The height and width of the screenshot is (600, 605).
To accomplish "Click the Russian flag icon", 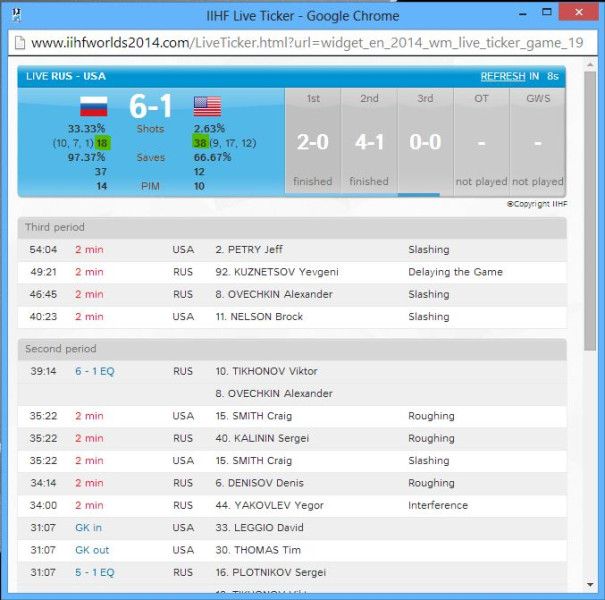I will pos(94,106).
